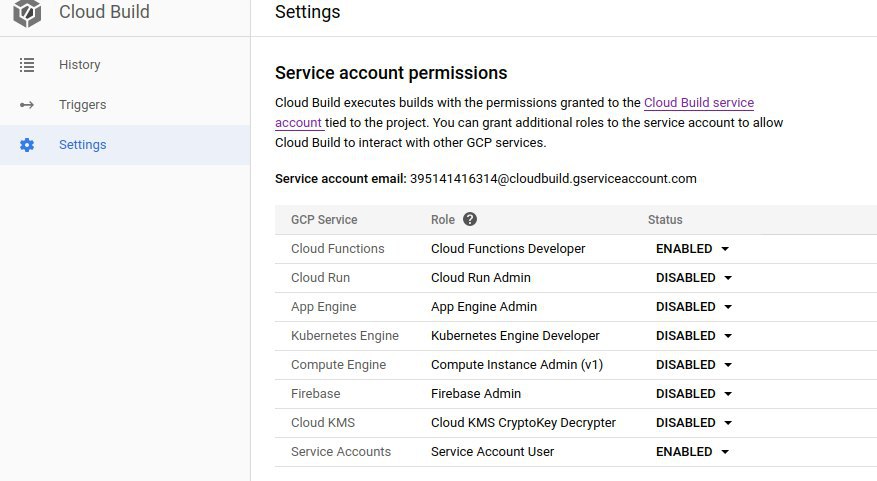Open the History menu item
877x481 pixels.
point(125,65)
